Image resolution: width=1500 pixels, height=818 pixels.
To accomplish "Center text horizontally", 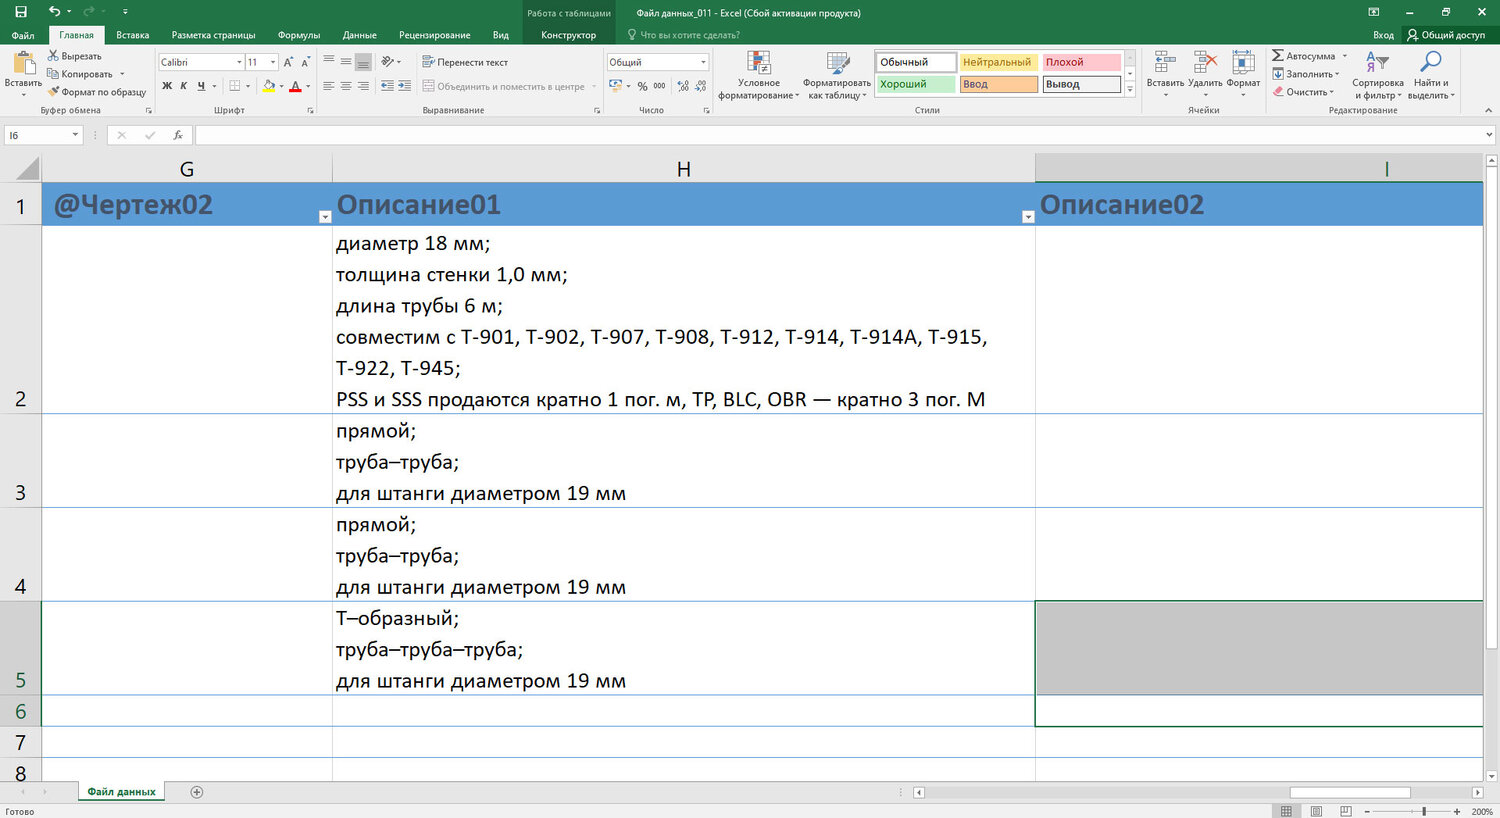I will (x=346, y=86).
